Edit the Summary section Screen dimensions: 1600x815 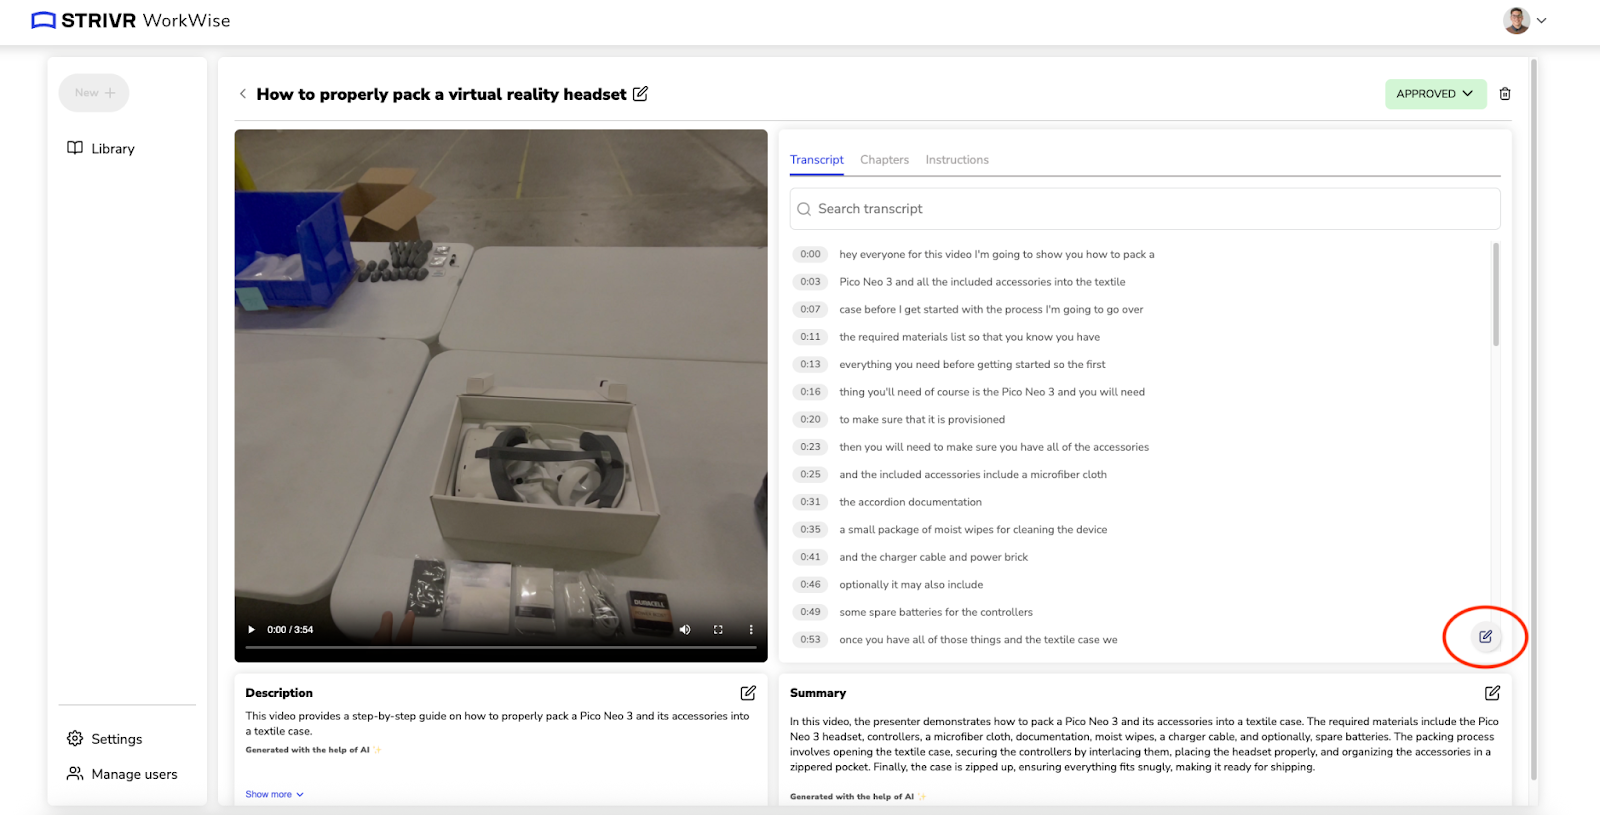(x=1492, y=693)
